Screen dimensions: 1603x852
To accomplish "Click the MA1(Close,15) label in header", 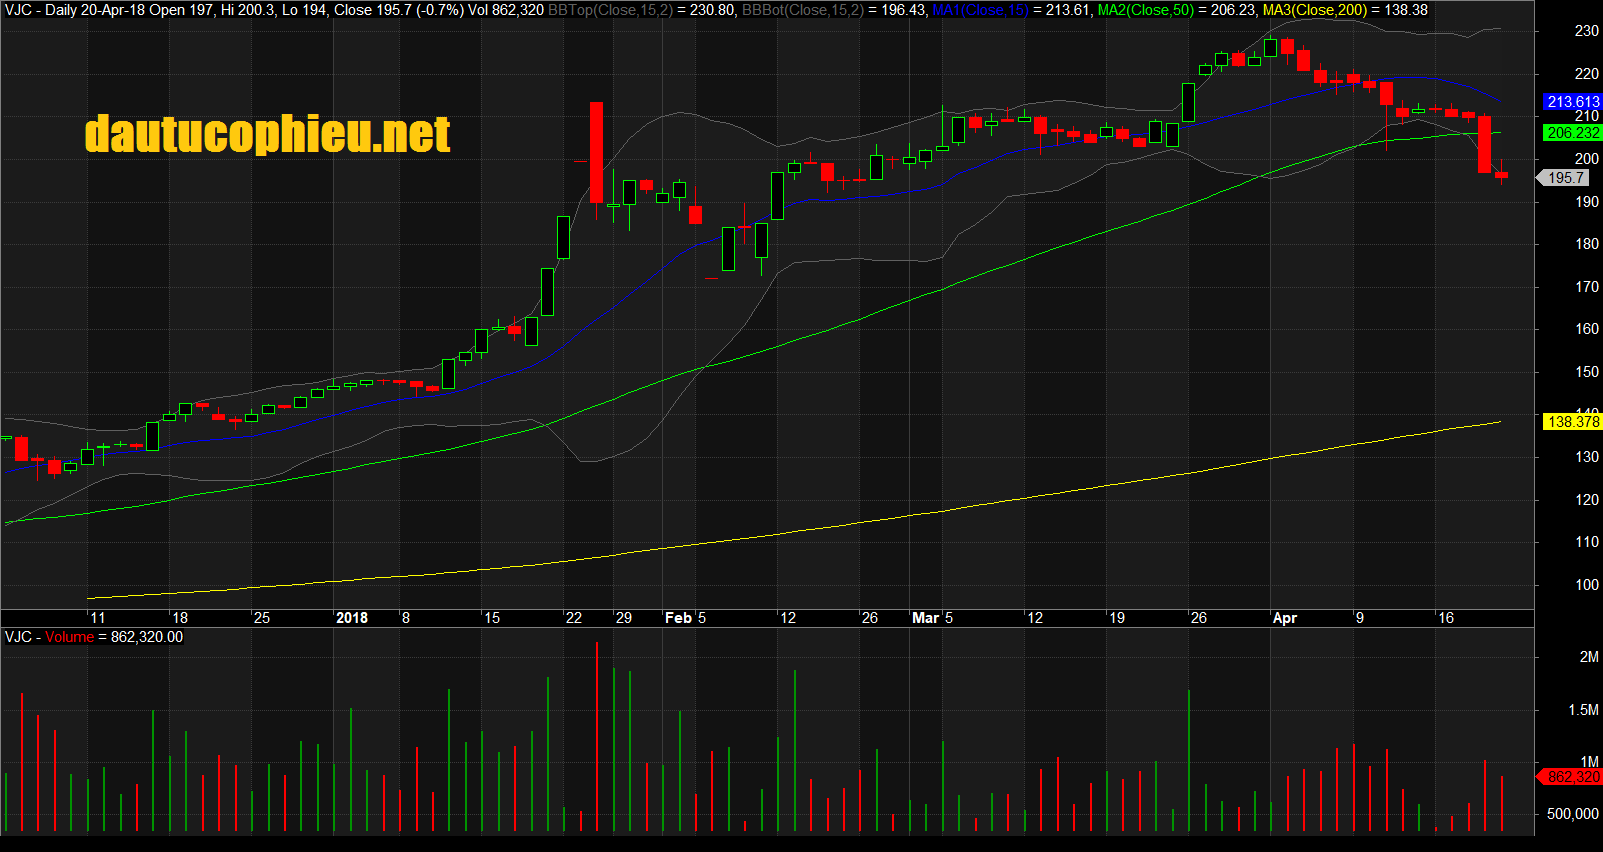I will [x=979, y=10].
